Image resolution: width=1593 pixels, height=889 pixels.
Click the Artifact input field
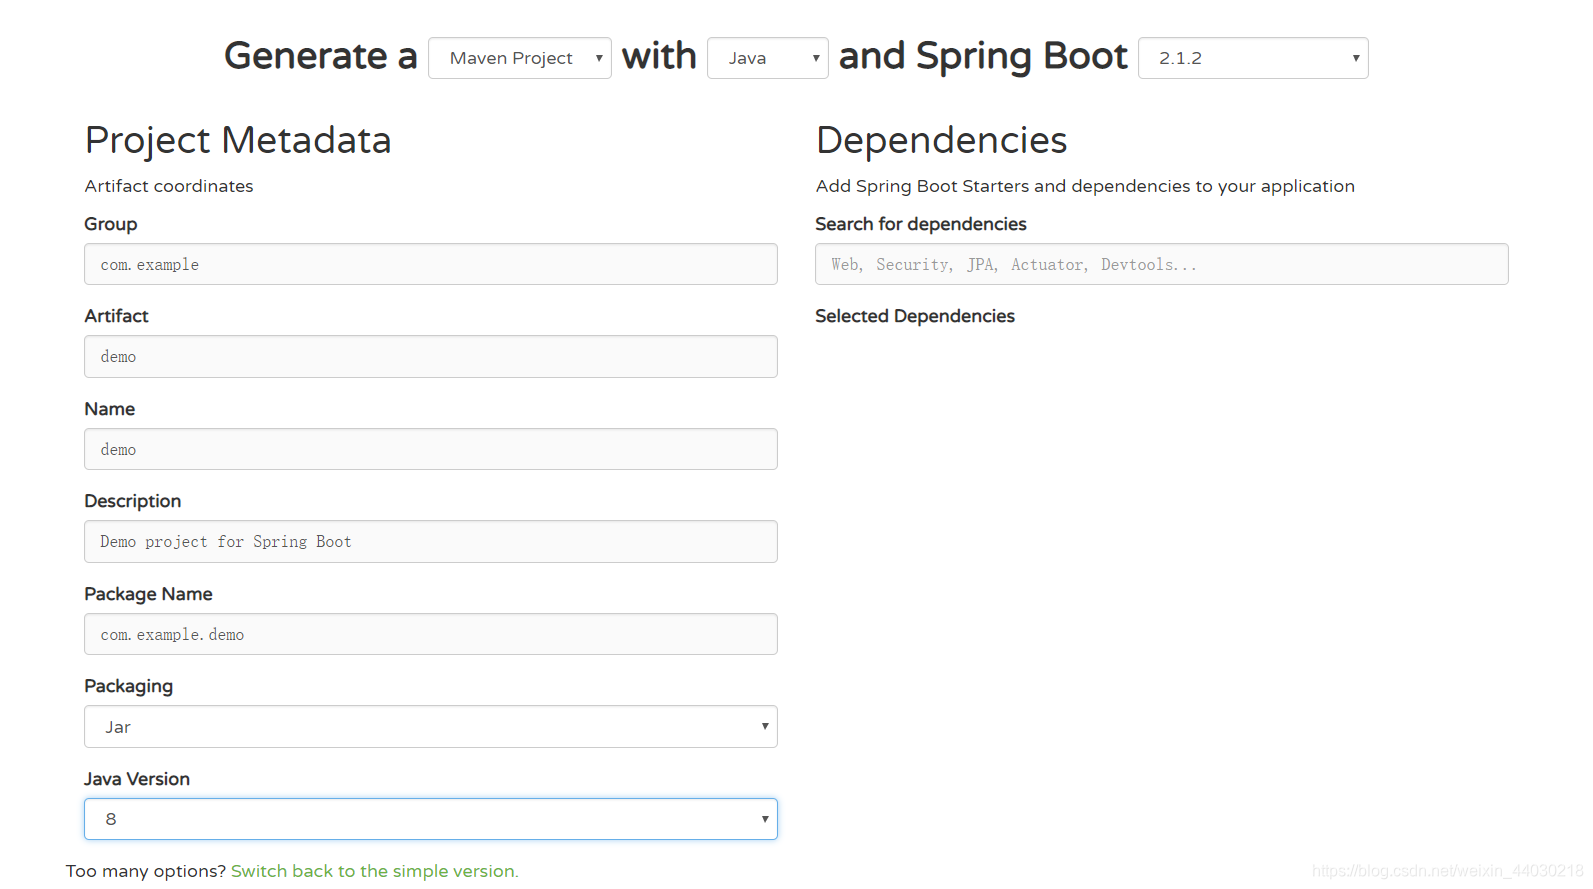click(x=431, y=357)
